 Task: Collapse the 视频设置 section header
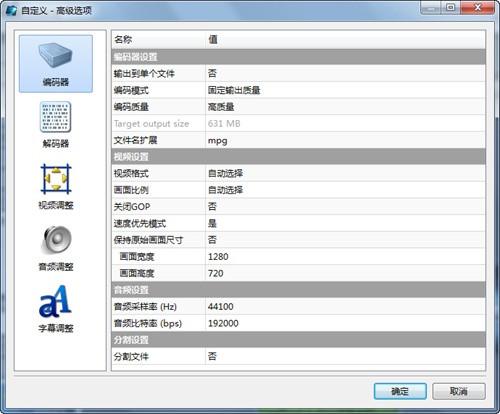point(298,157)
